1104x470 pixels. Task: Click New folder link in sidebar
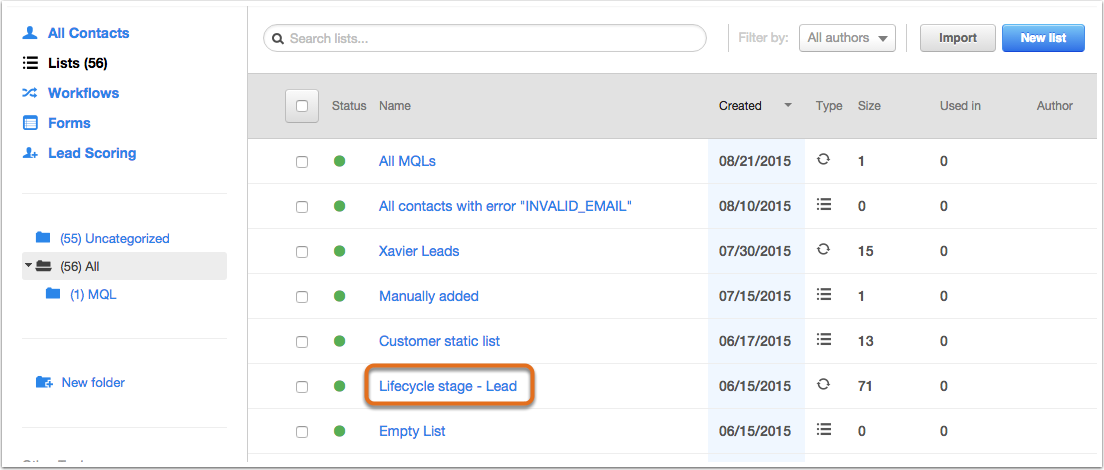[93, 383]
